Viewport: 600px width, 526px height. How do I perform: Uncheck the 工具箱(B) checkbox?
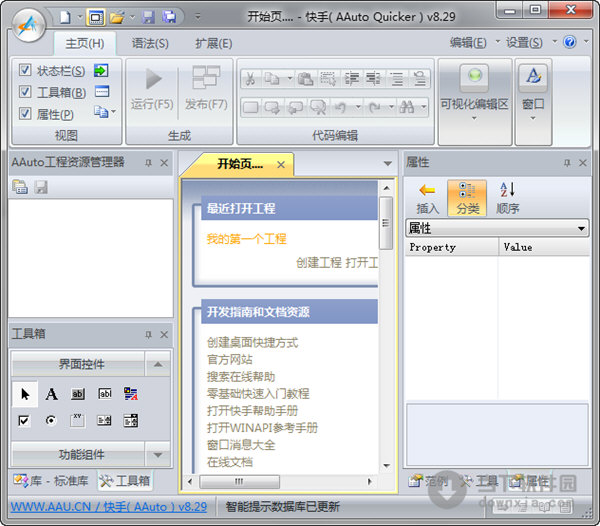pyautogui.click(x=25, y=91)
